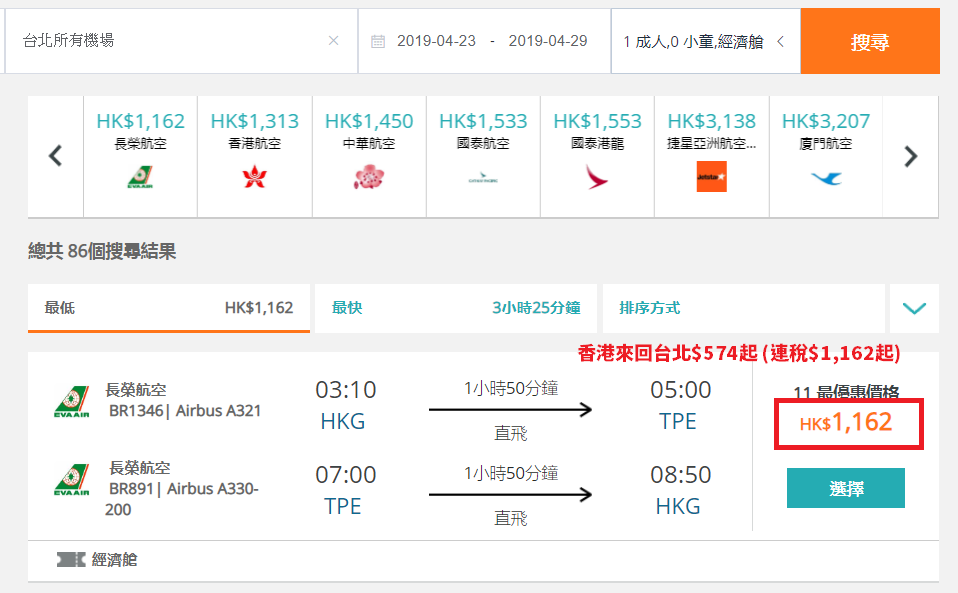
Task: Click the HK$1,162 fare in the result
Action: 846,423
